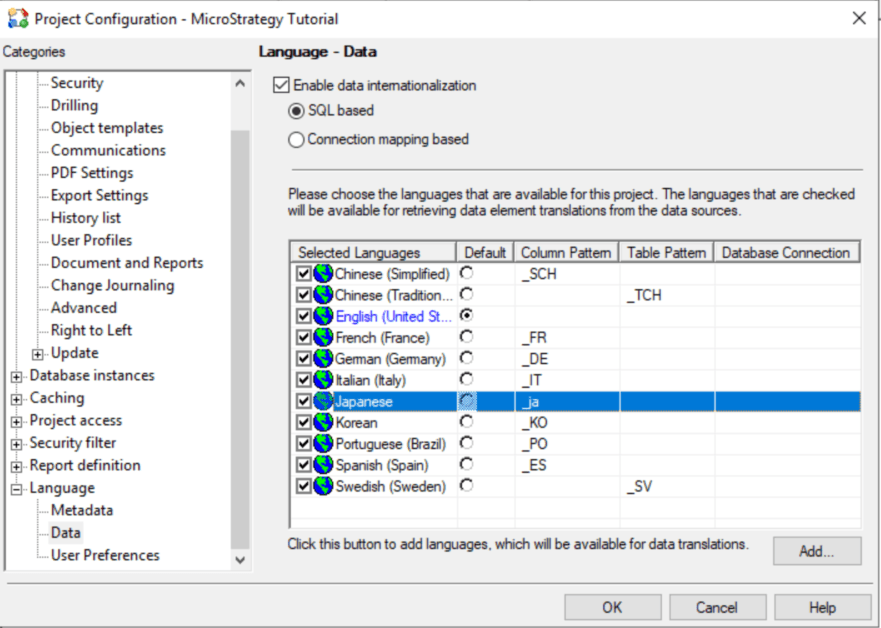
Task: Click the _PO column pattern cell
Action: pyautogui.click(x=567, y=444)
